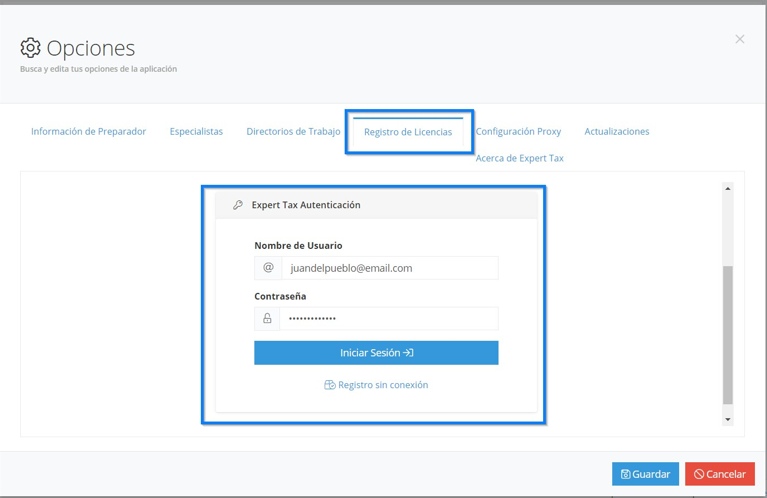Screen dimensions: 767x498
Task: Click the padlock icon beside the password field
Action: pos(267,318)
